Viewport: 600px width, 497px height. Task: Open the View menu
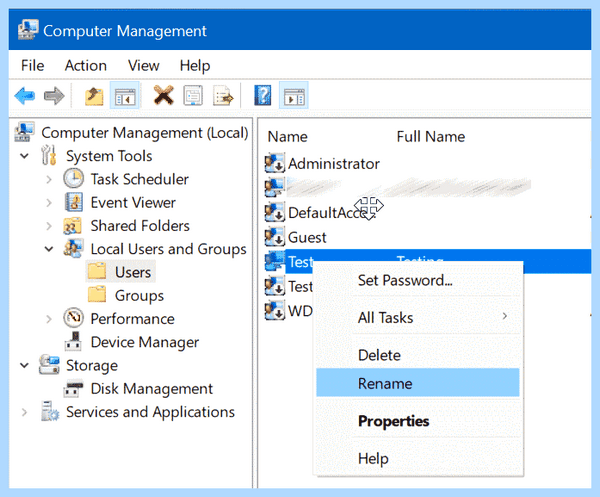(x=143, y=65)
